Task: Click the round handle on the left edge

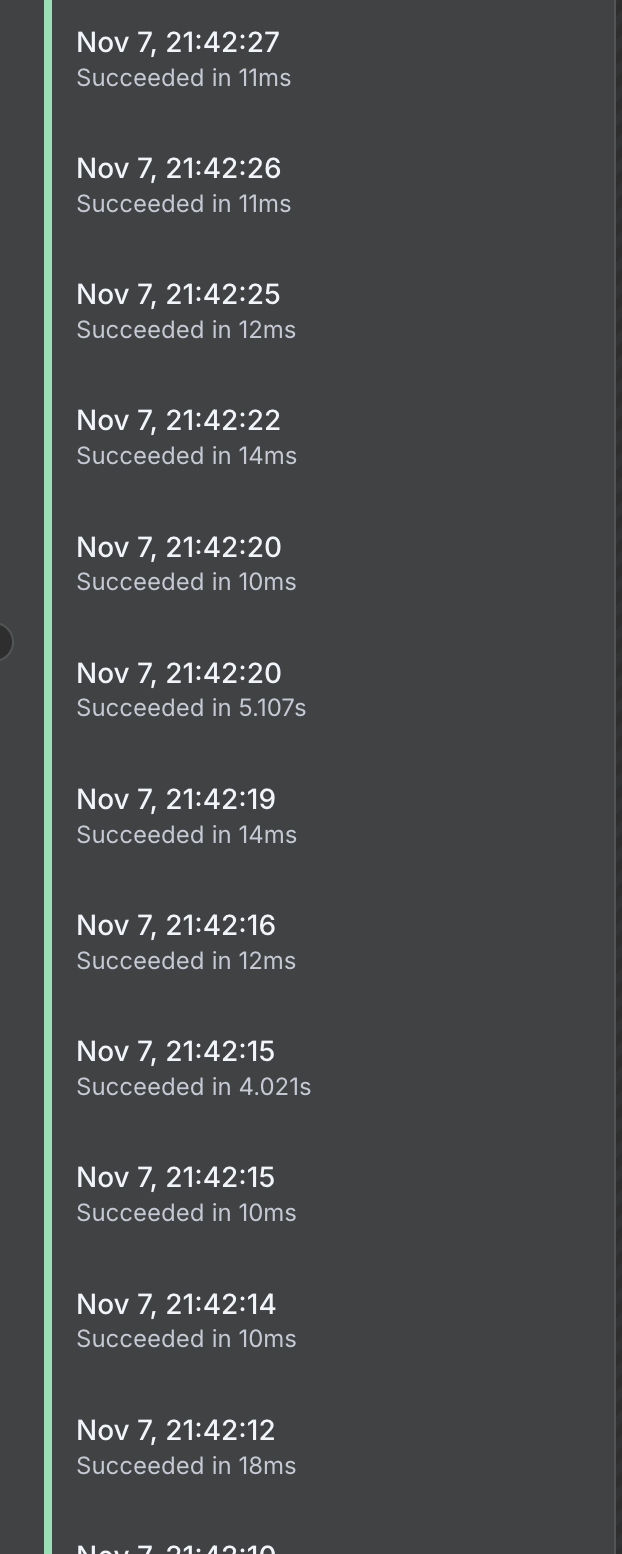Action: [x=3, y=641]
